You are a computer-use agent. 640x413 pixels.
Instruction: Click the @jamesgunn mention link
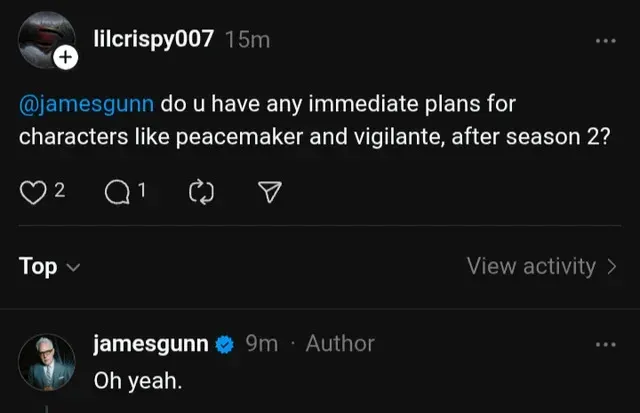(x=86, y=105)
